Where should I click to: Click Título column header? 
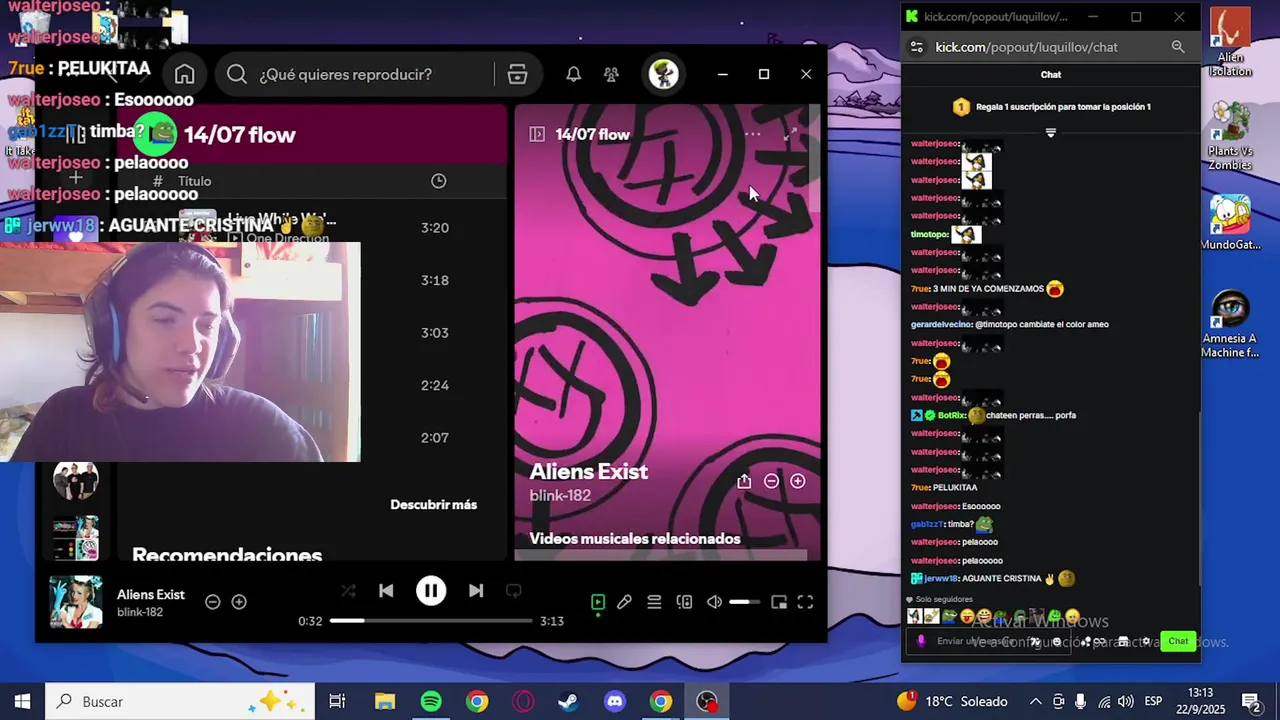194,181
